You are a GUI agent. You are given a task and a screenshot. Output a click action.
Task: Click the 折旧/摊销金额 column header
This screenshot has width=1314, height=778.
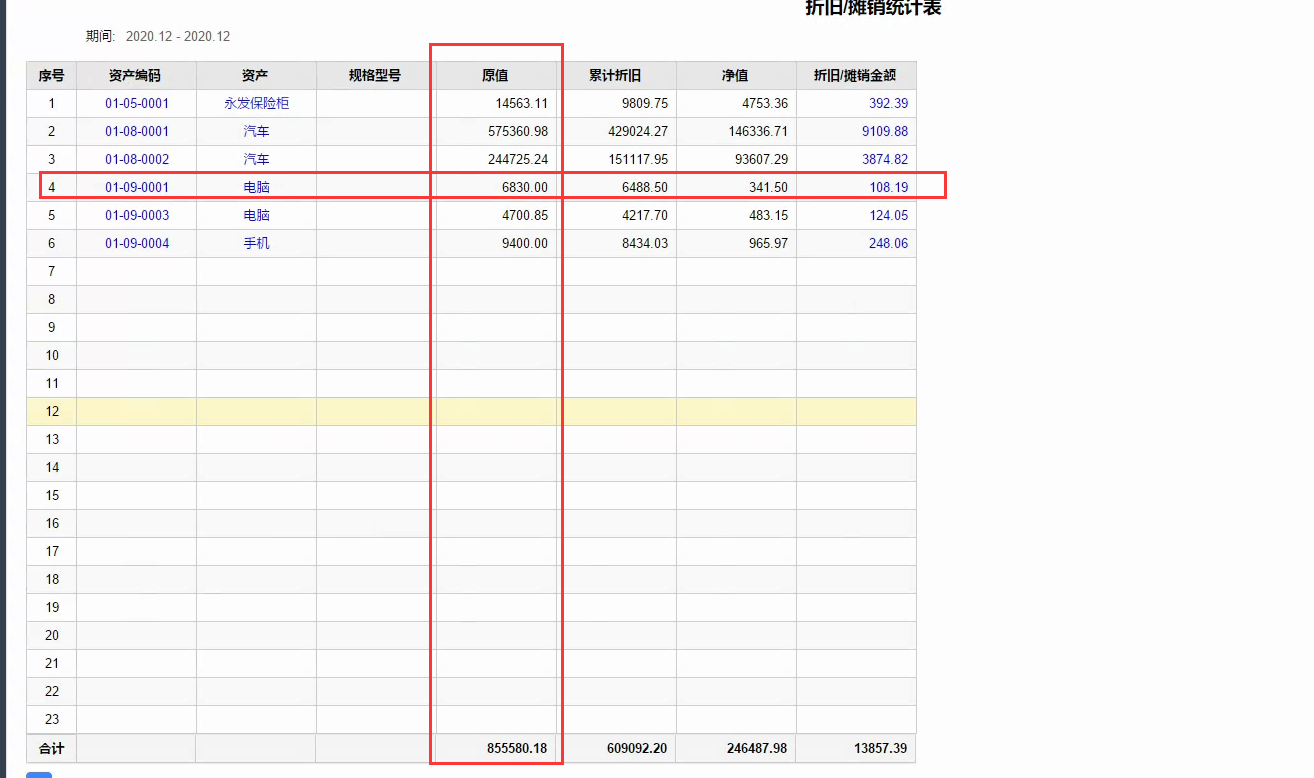pos(856,76)
